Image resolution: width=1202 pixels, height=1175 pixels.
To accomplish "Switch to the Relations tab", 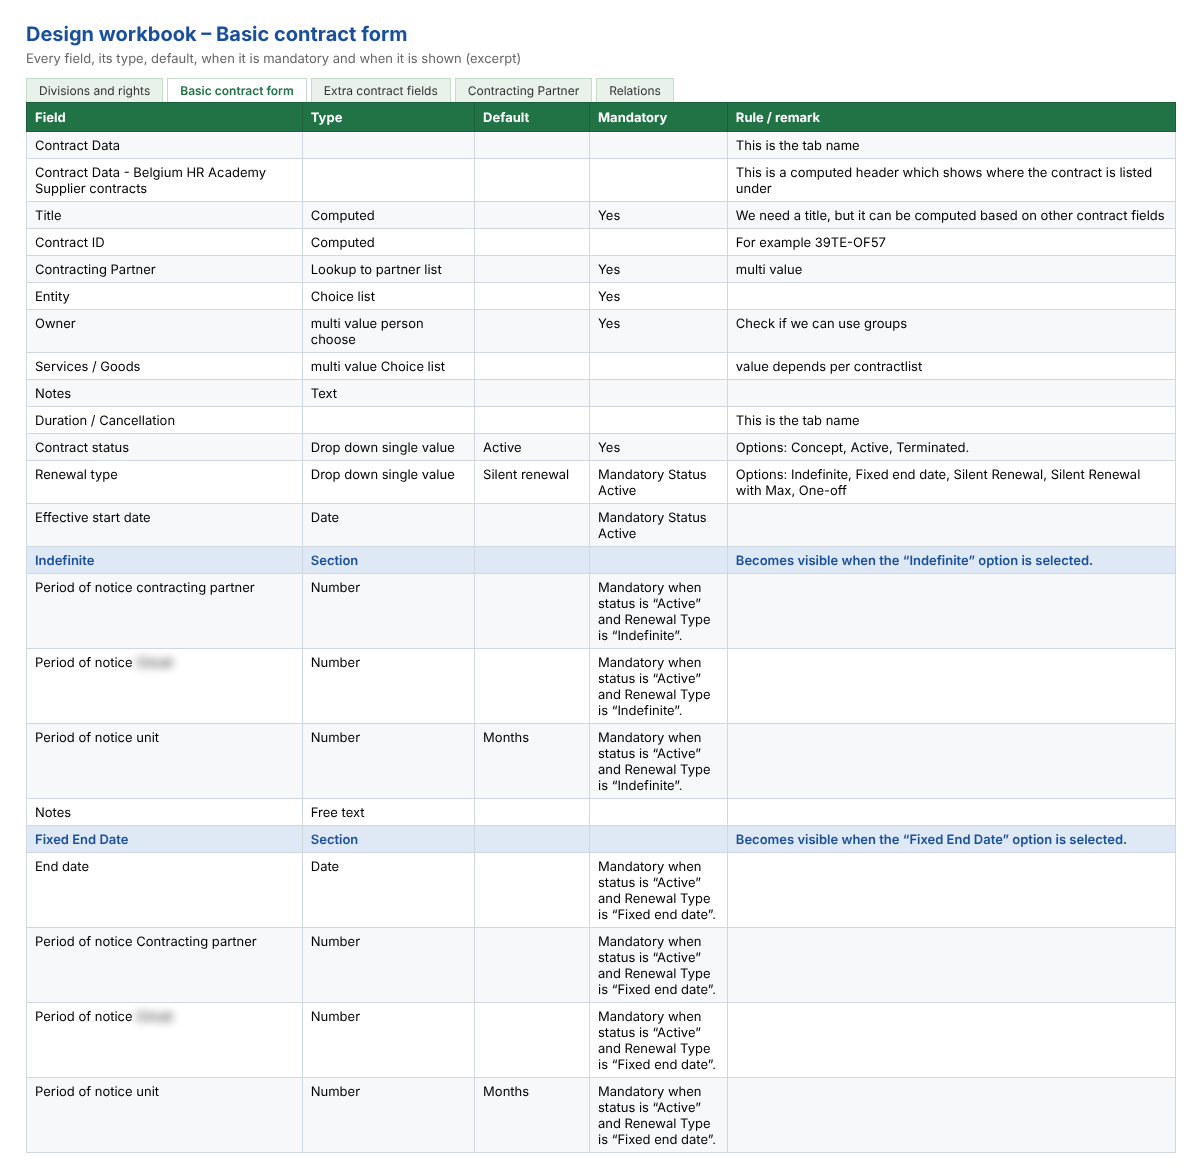I will point(635,90).
